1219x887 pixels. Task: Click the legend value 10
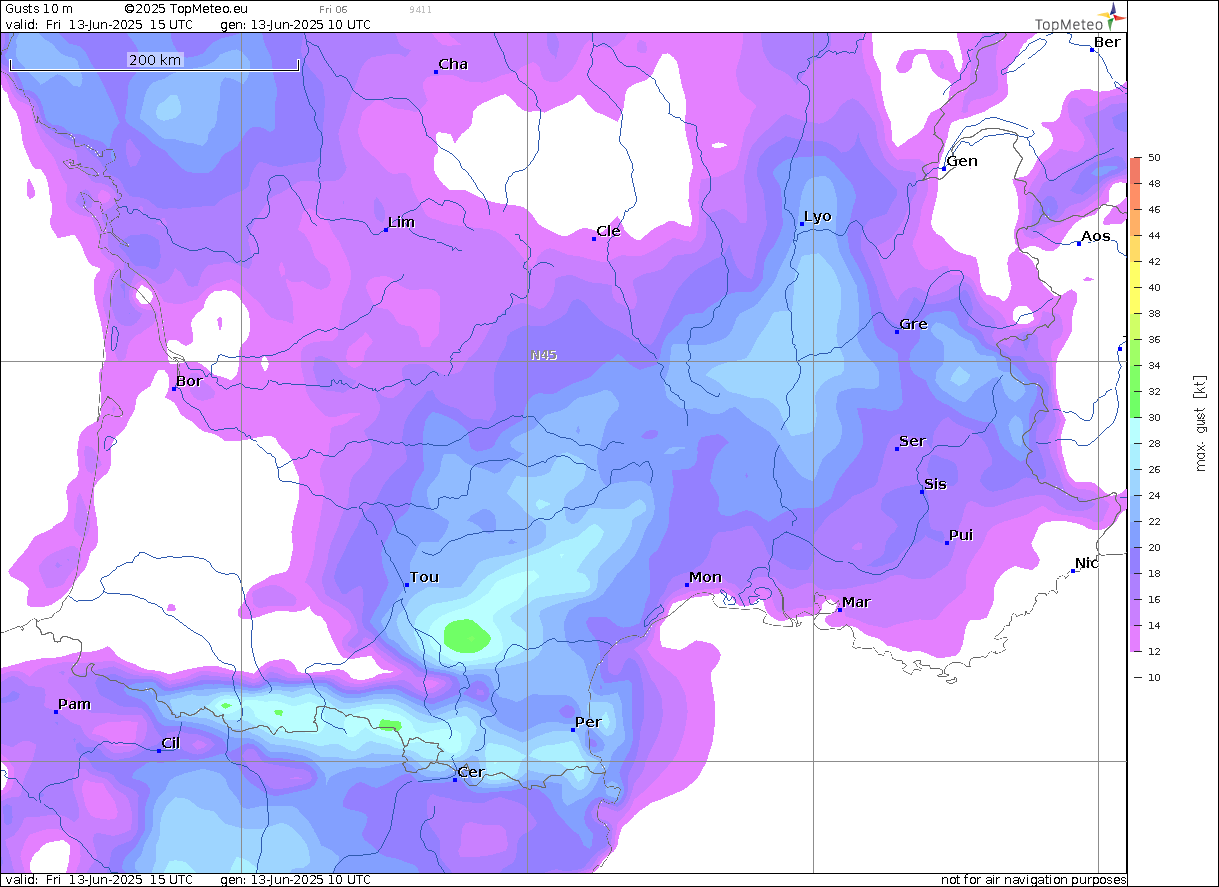(x=1154, y=678)
